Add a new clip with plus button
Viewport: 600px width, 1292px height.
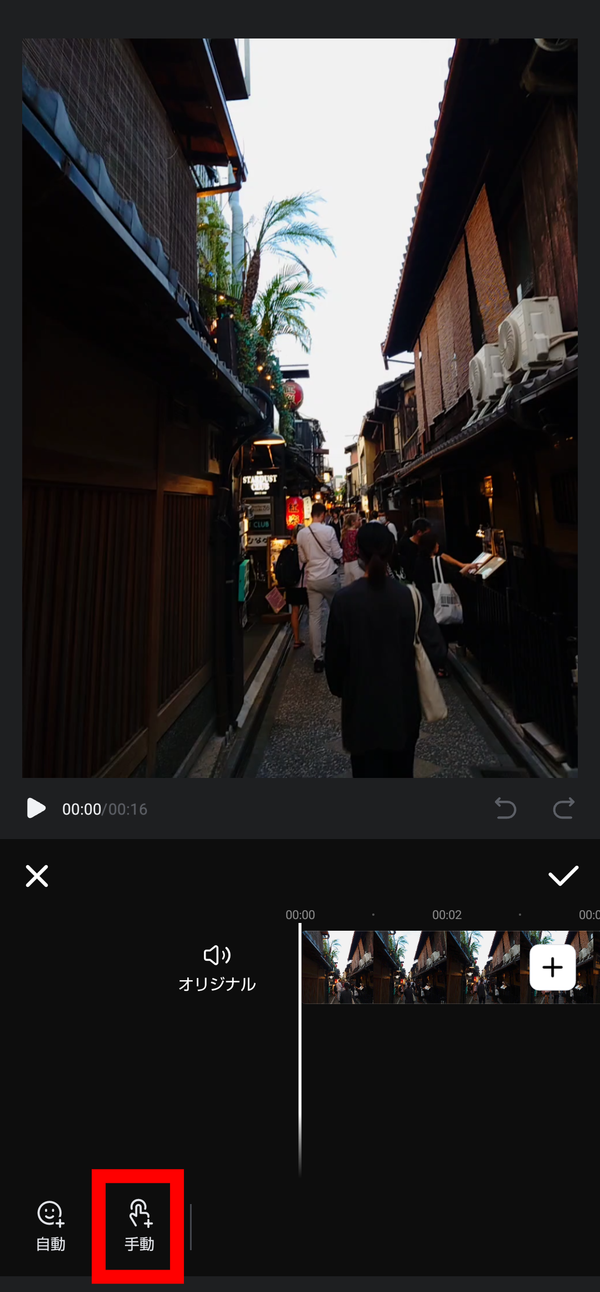pos(553,967)
